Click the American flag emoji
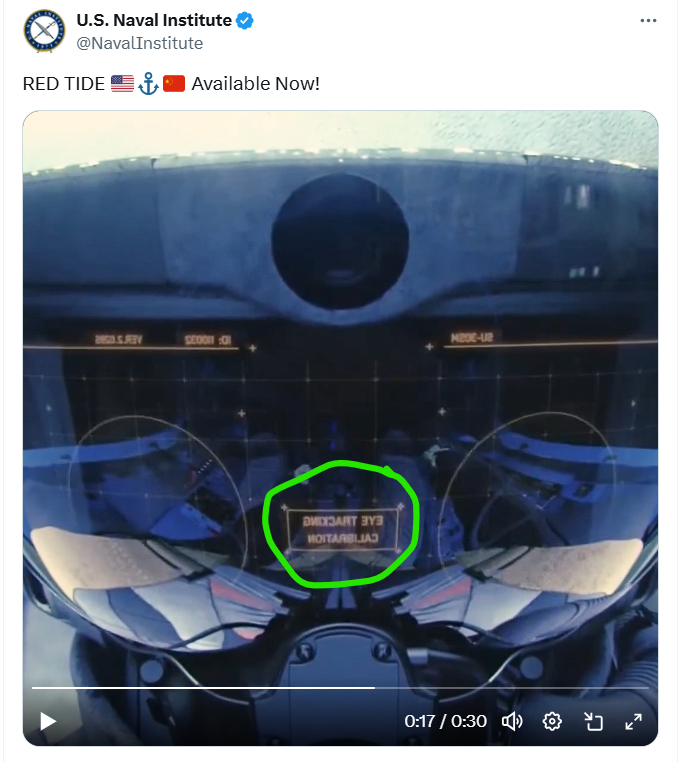The height and width of the screenshot is (762, 698). click(x=122, y=84)
